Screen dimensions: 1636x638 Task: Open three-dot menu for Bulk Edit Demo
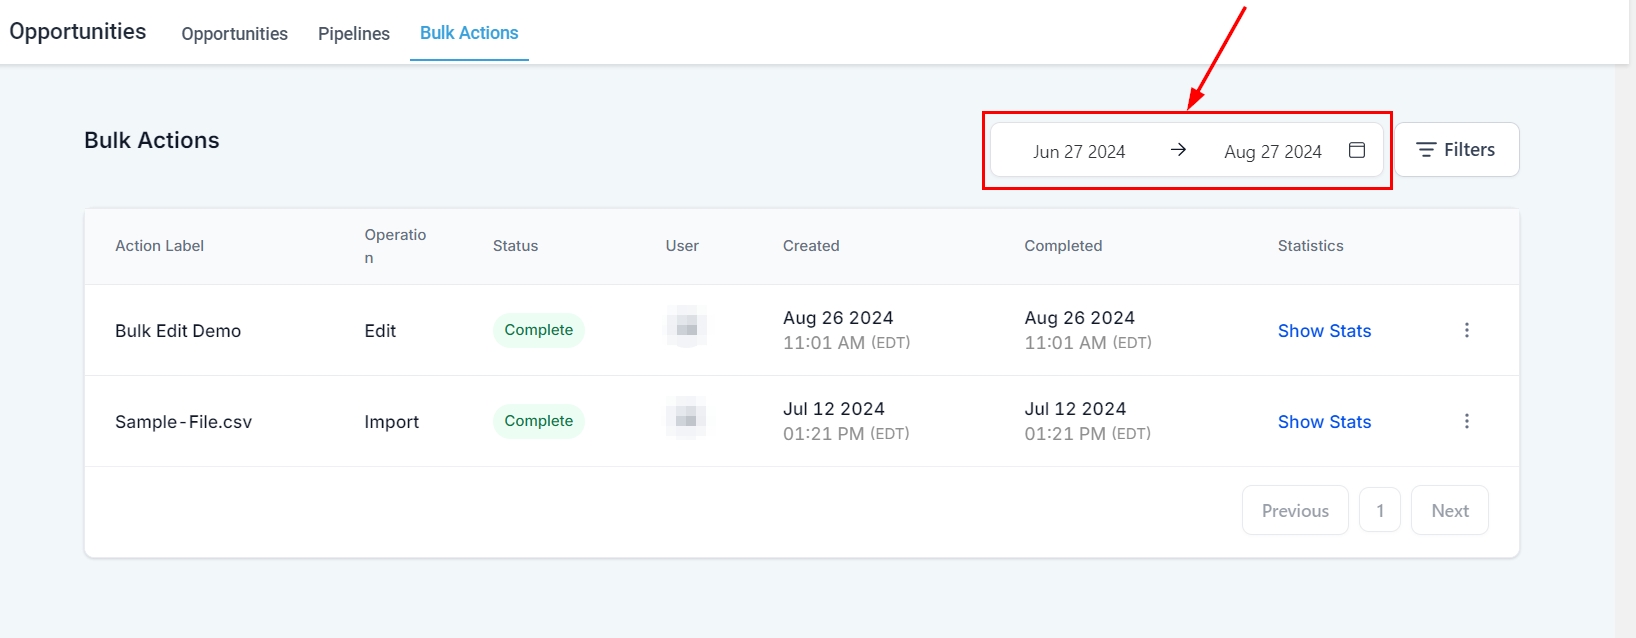tap(1466, 330)
